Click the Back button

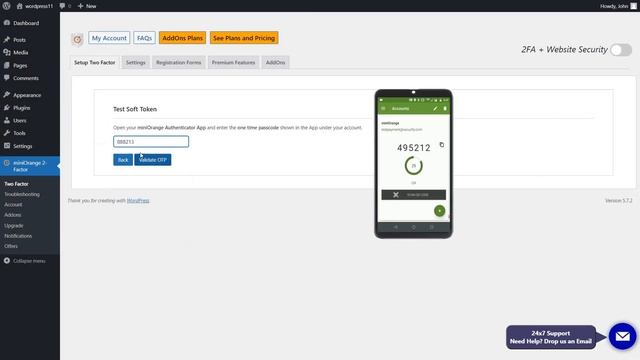point(123,160)
